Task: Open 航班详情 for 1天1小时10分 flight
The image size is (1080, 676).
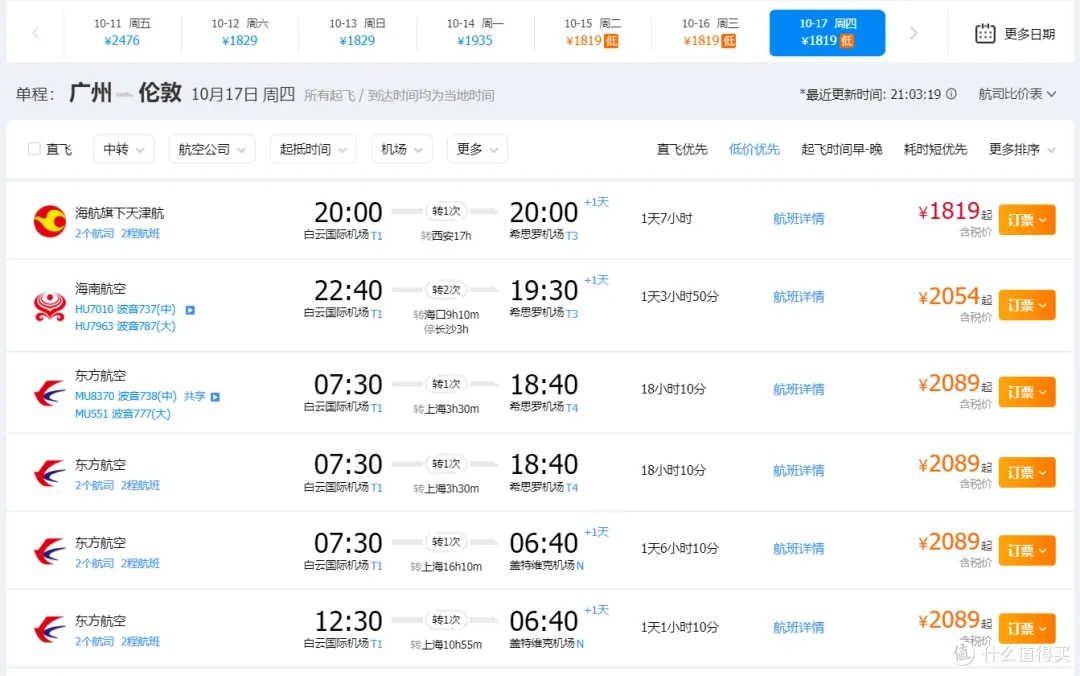Action: pyautogui.click(x=798, y=628)
